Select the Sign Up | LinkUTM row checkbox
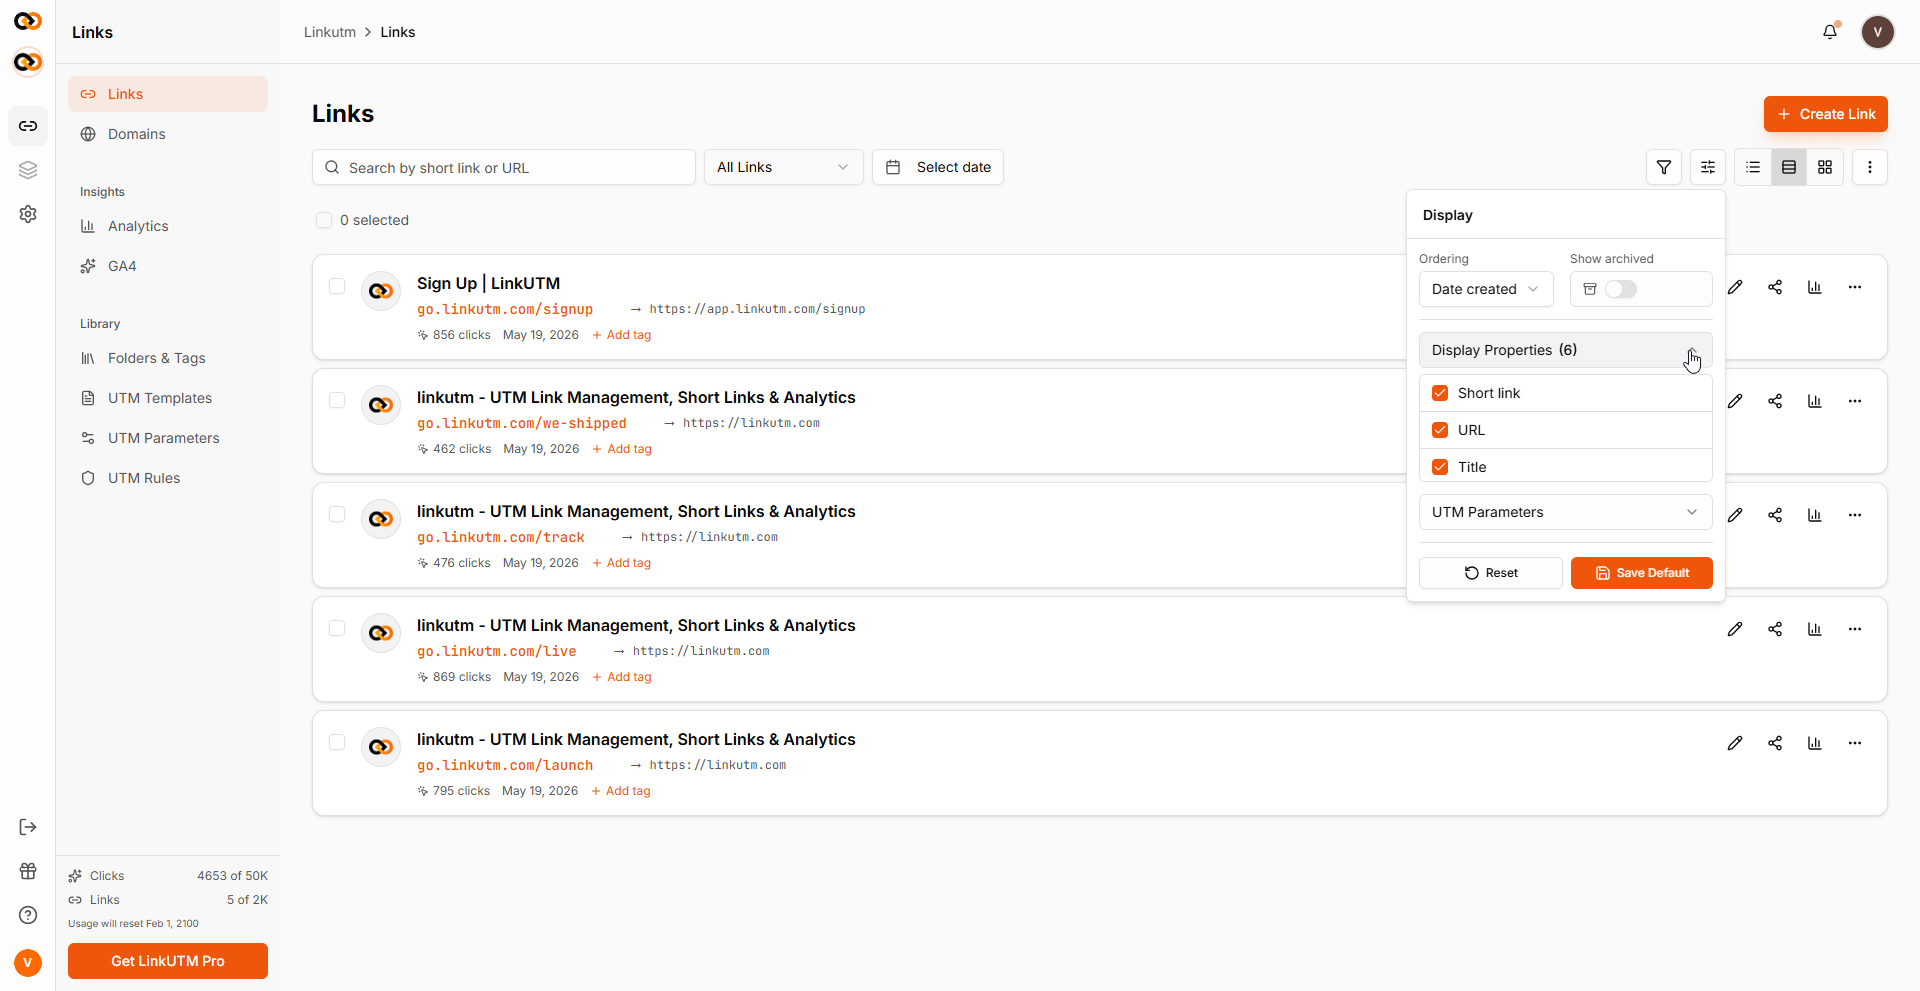This screenshot has height=991, width=1920. click(337, 286)
